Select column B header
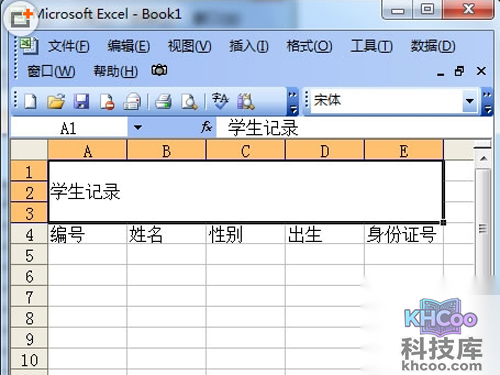The image size is (500, 375). click(166, 151)
